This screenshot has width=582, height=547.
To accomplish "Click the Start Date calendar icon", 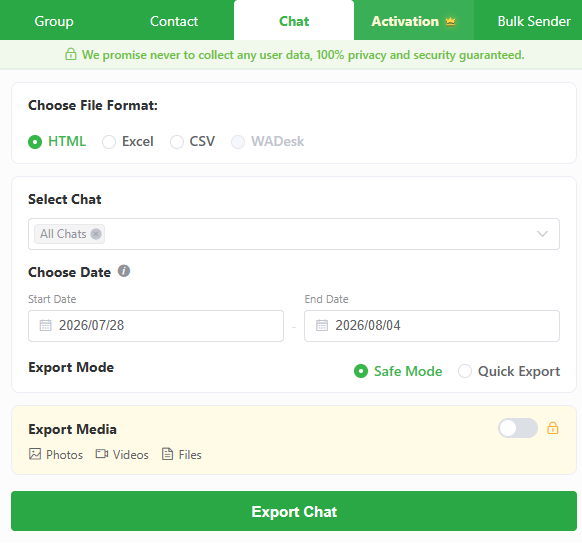I will tap(46, 325).
